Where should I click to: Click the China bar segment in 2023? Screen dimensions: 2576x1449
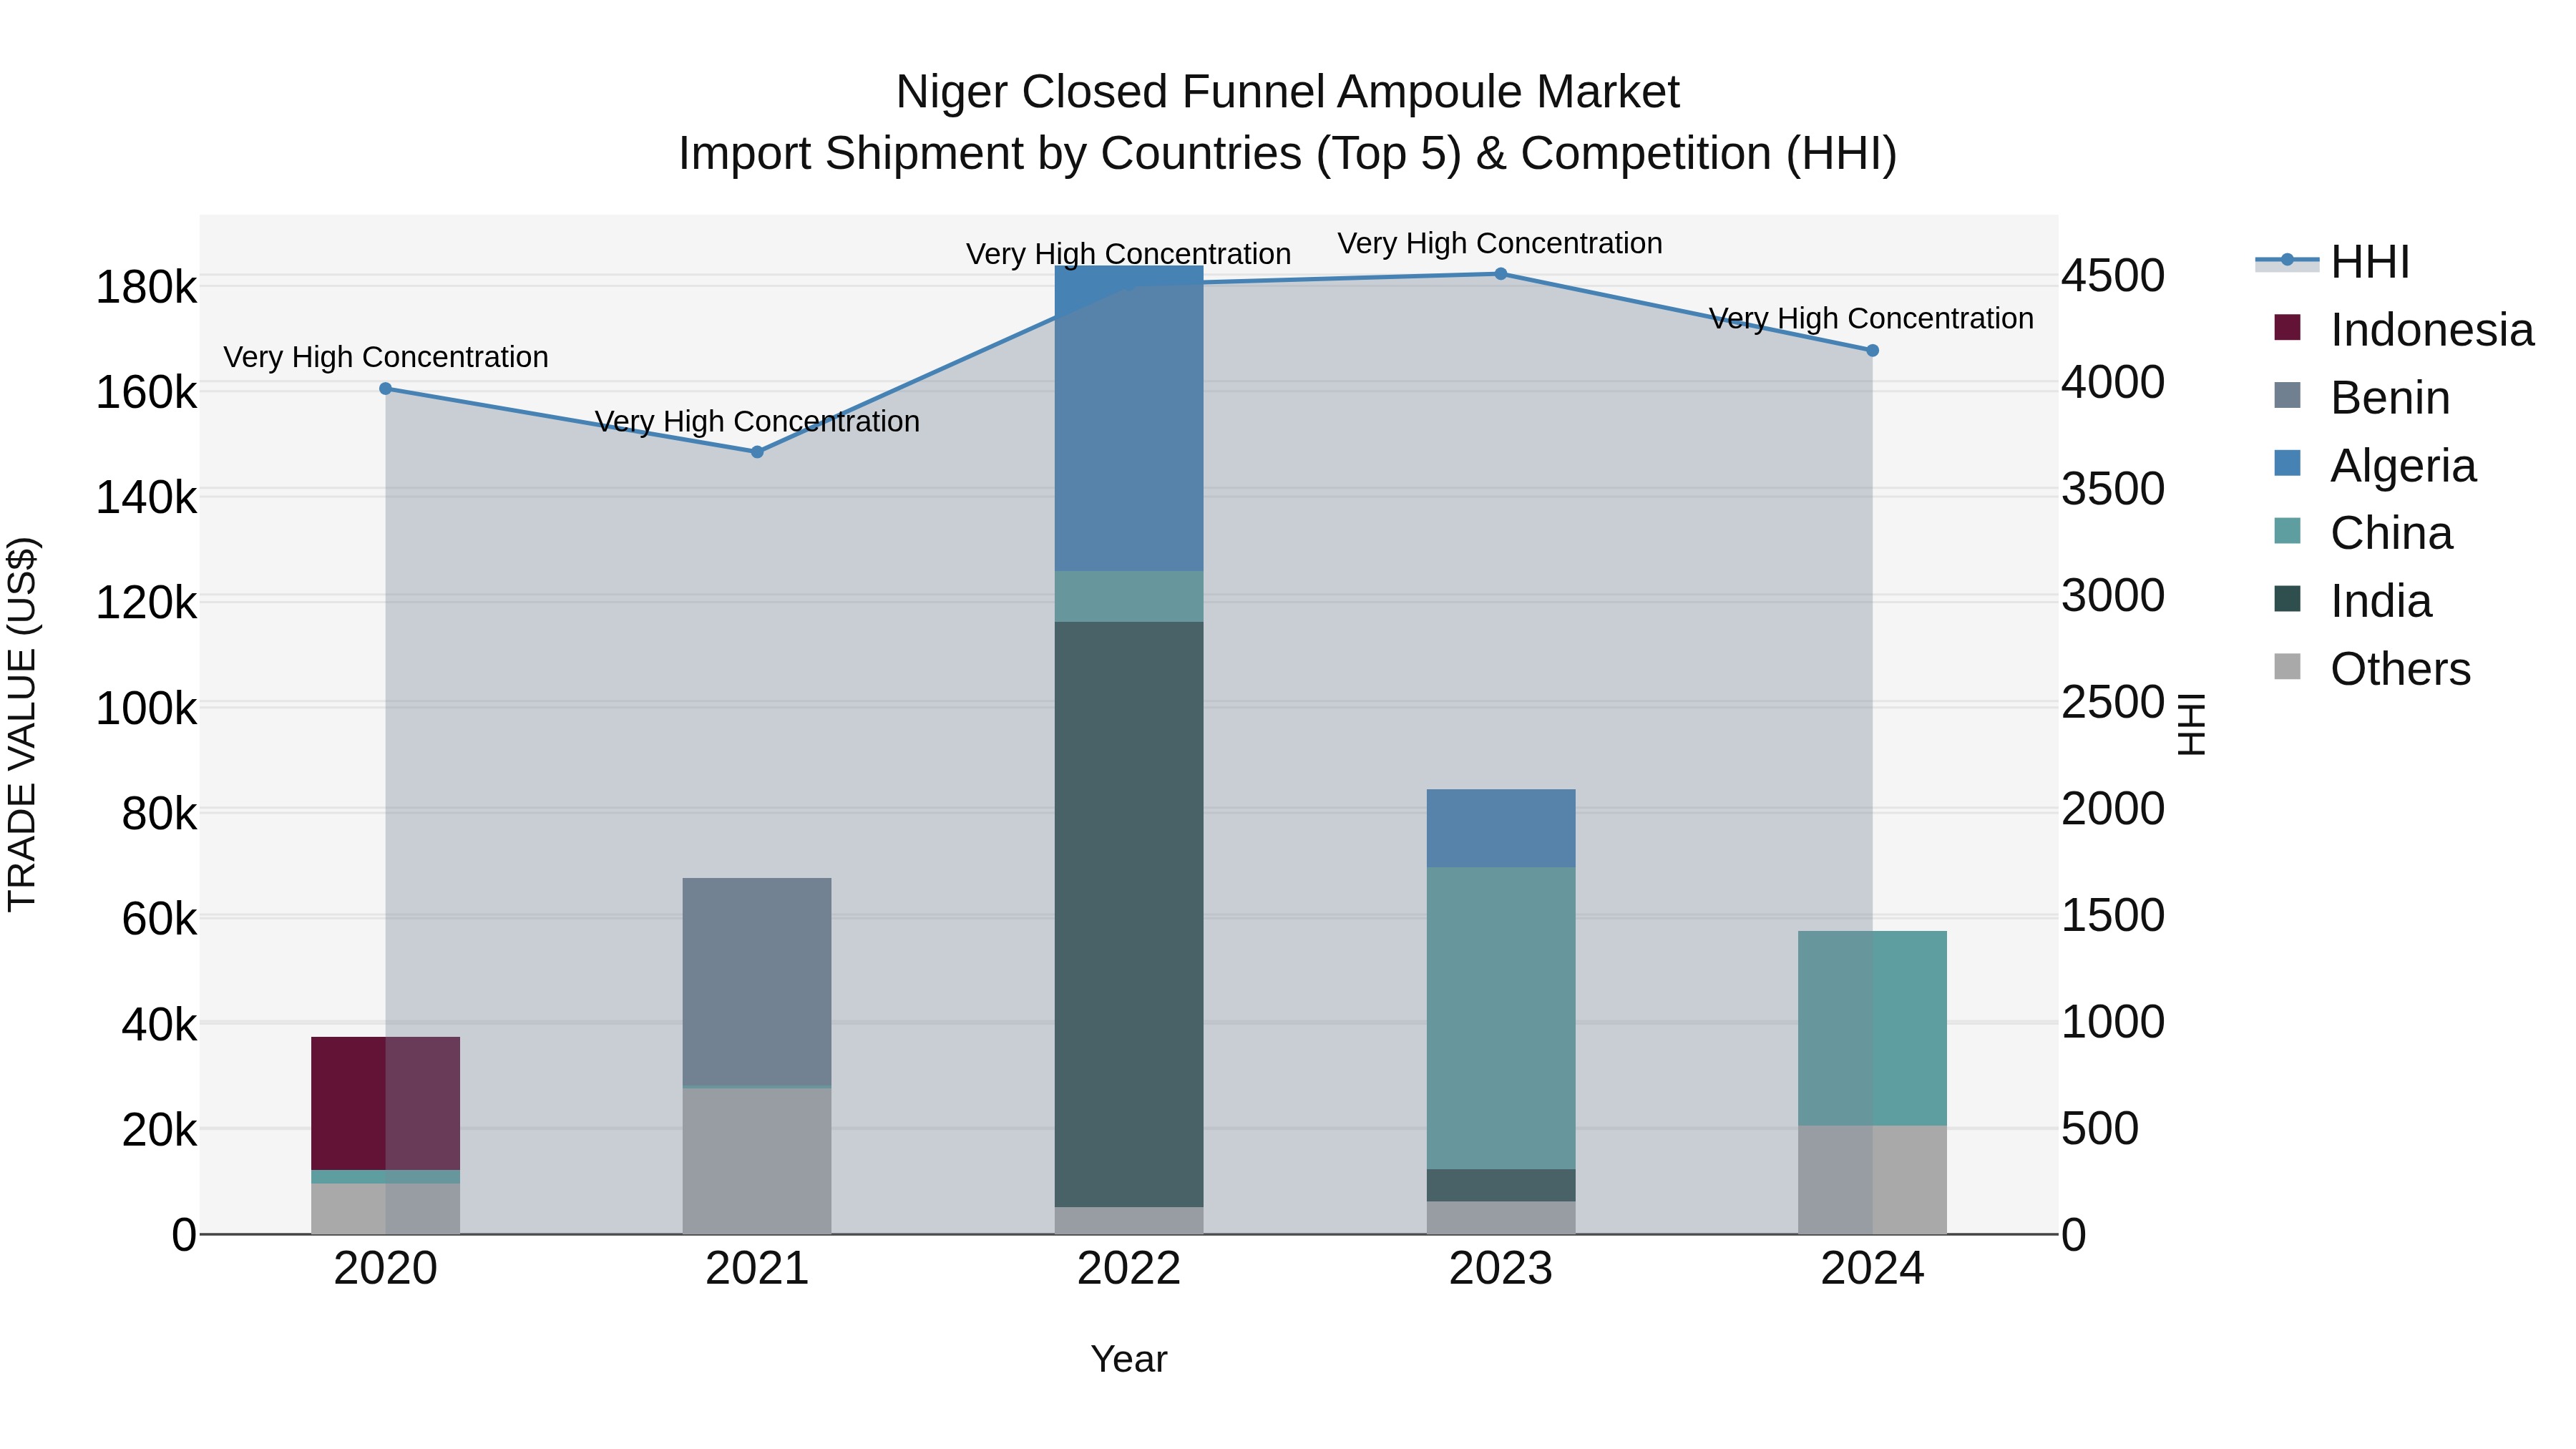(1500, 1018)
